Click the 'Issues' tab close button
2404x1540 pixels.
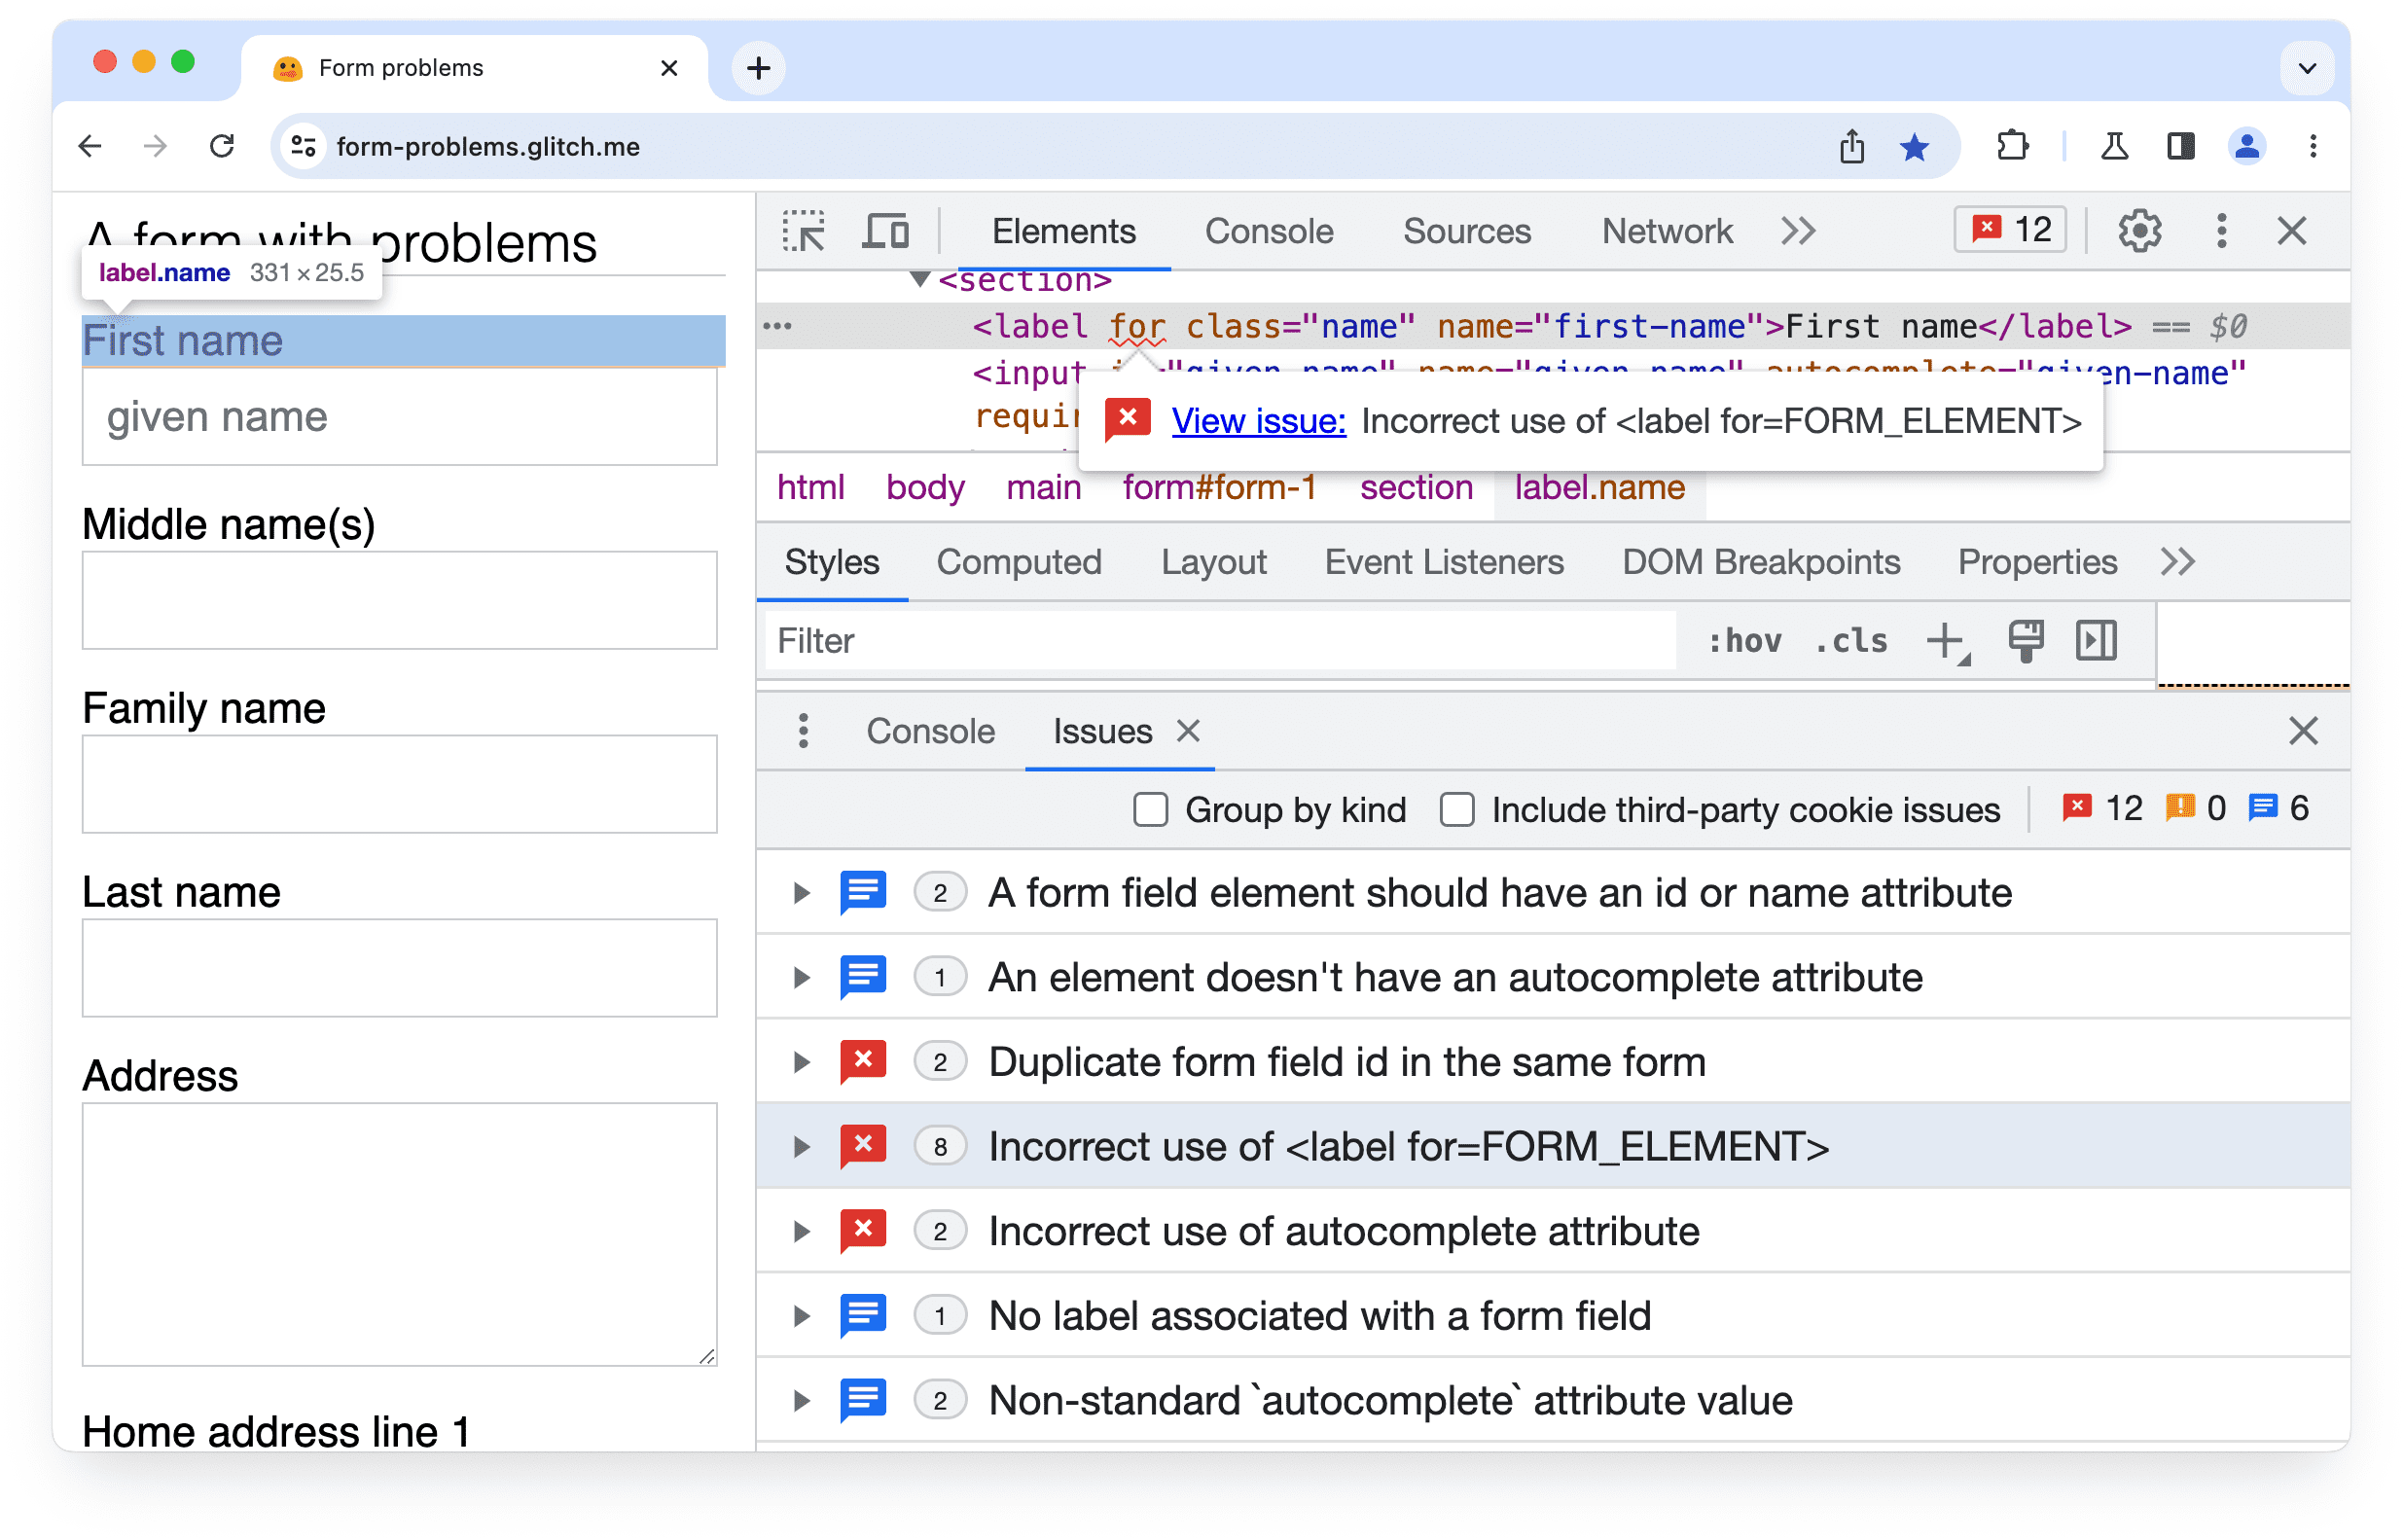[x=1190, y=733]
